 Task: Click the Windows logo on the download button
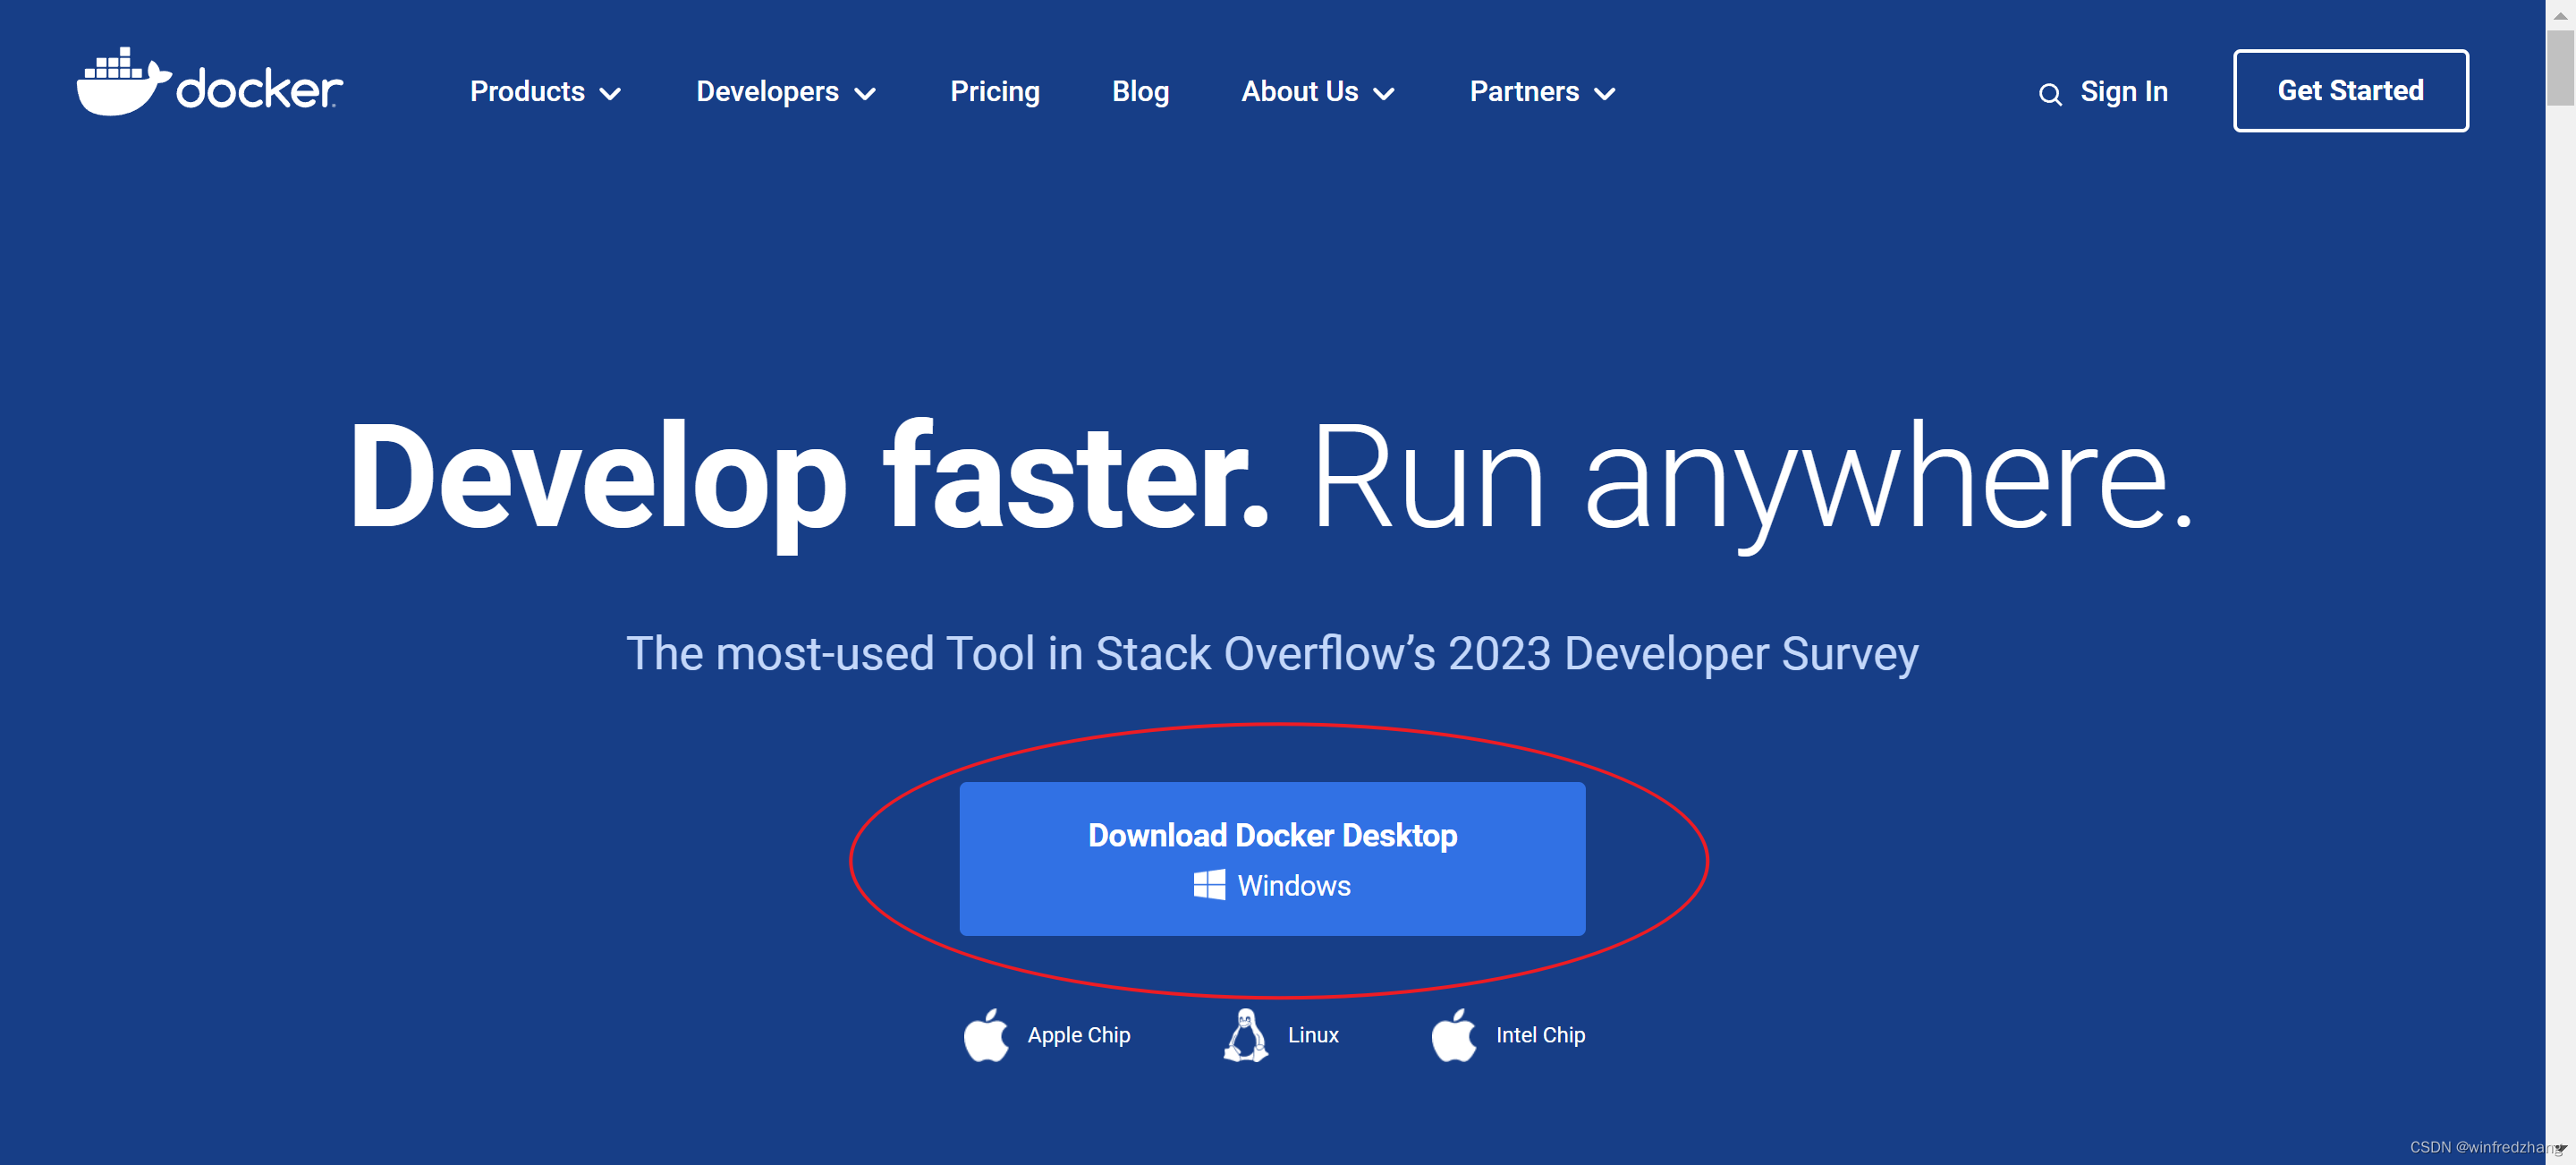pyautogui.click(x=1209, y=885)
